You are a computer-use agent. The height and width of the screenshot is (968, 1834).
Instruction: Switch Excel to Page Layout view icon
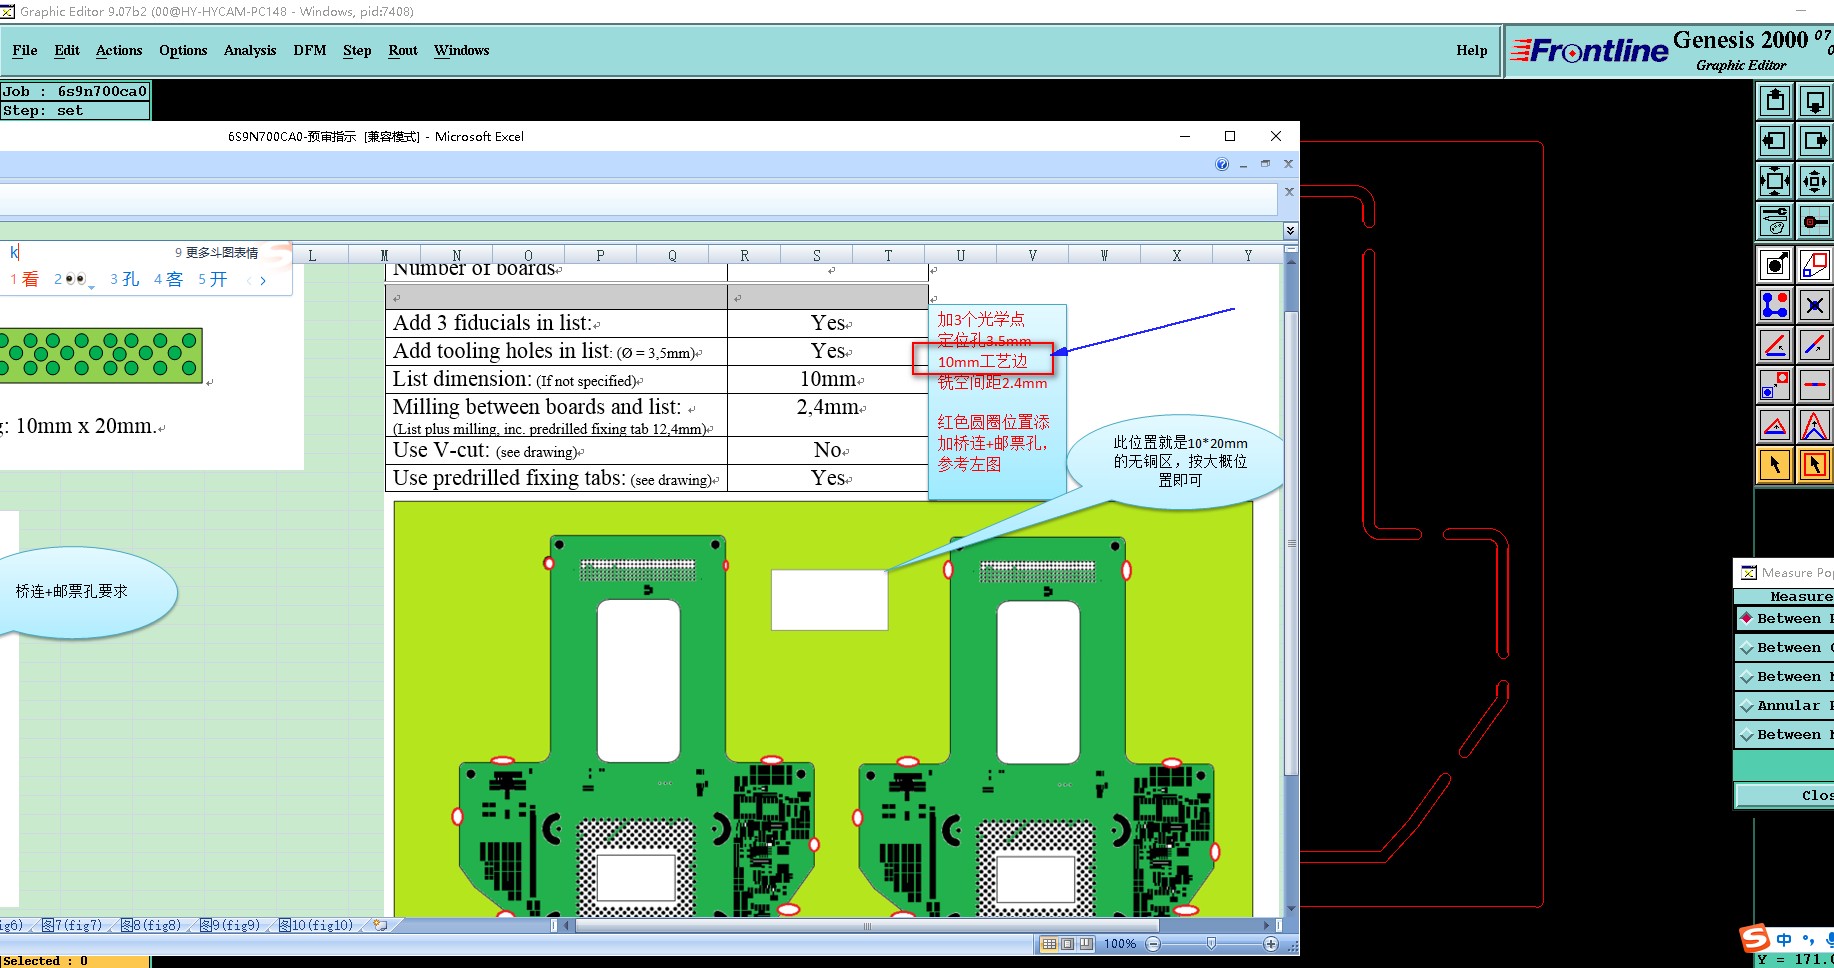(x=1067, y=944)
